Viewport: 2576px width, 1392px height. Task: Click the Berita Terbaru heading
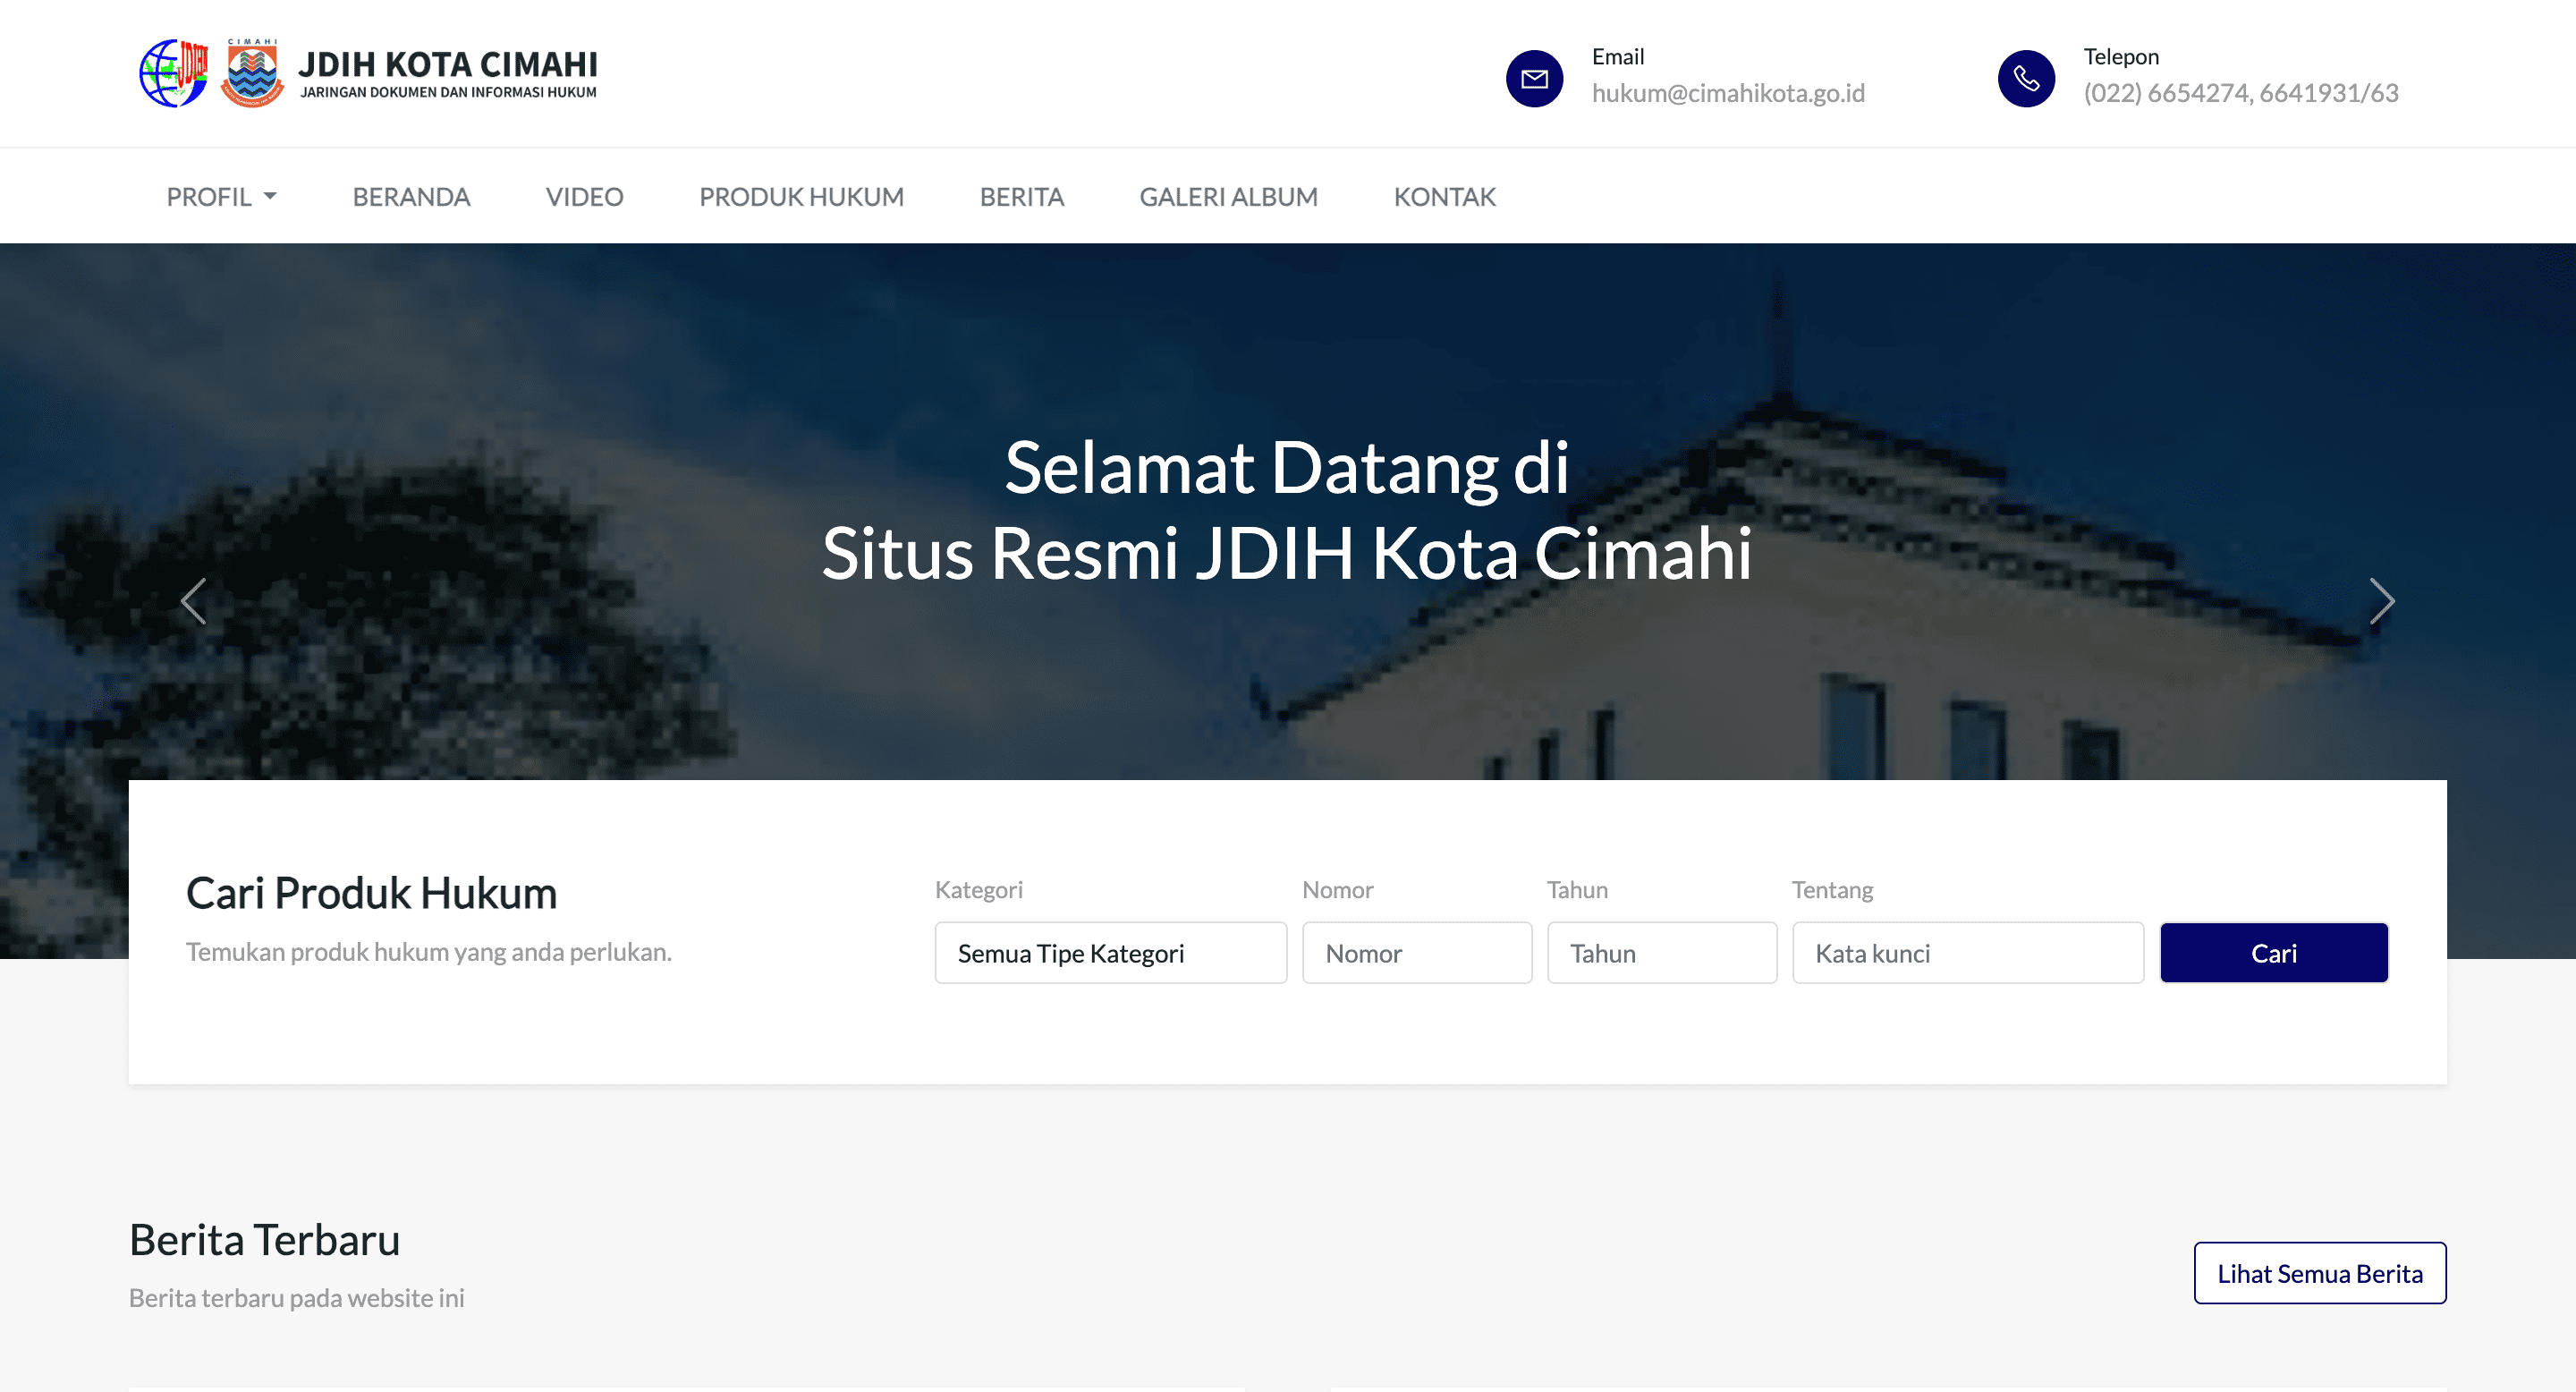[x=265, y=1240]
